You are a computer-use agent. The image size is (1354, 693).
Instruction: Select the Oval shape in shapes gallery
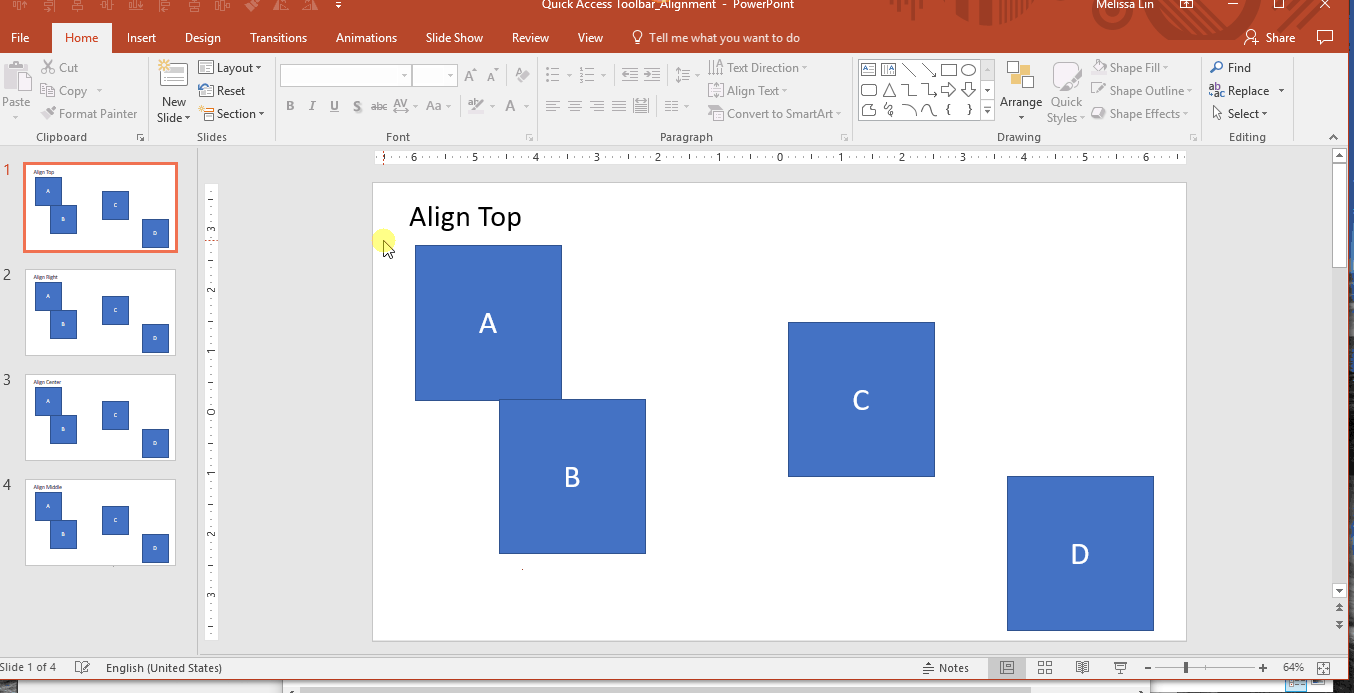968,70
